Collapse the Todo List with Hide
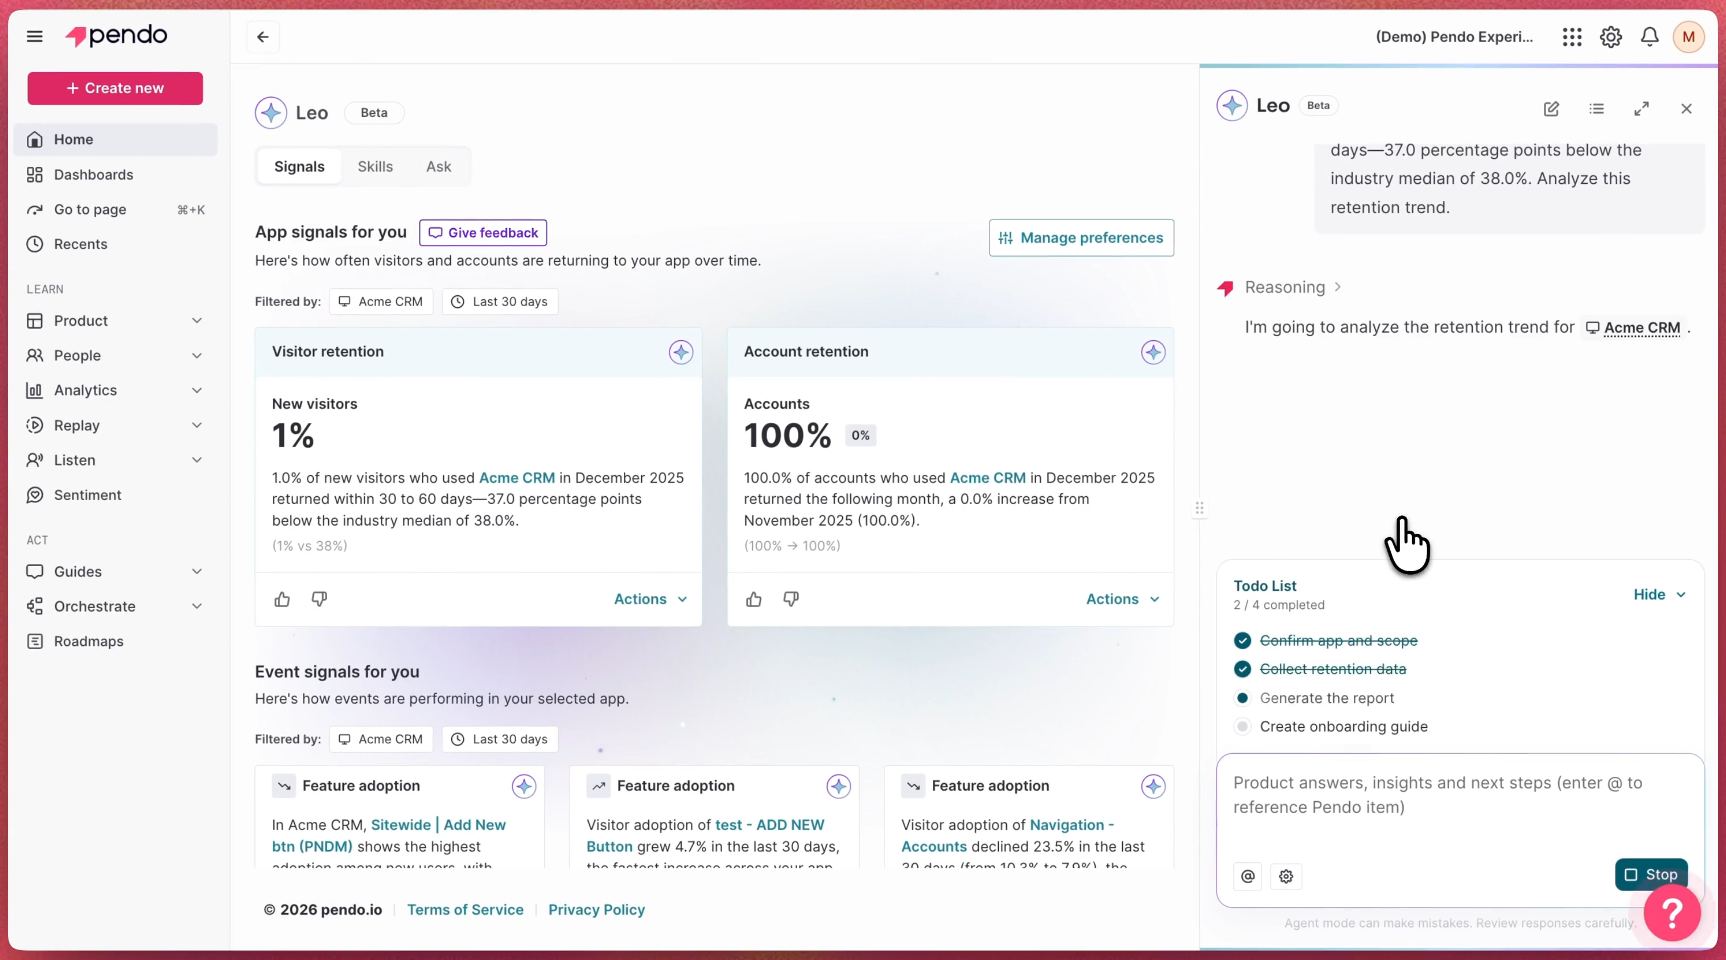Screen dimensions: 1726x960 [x=1659, y=594]
